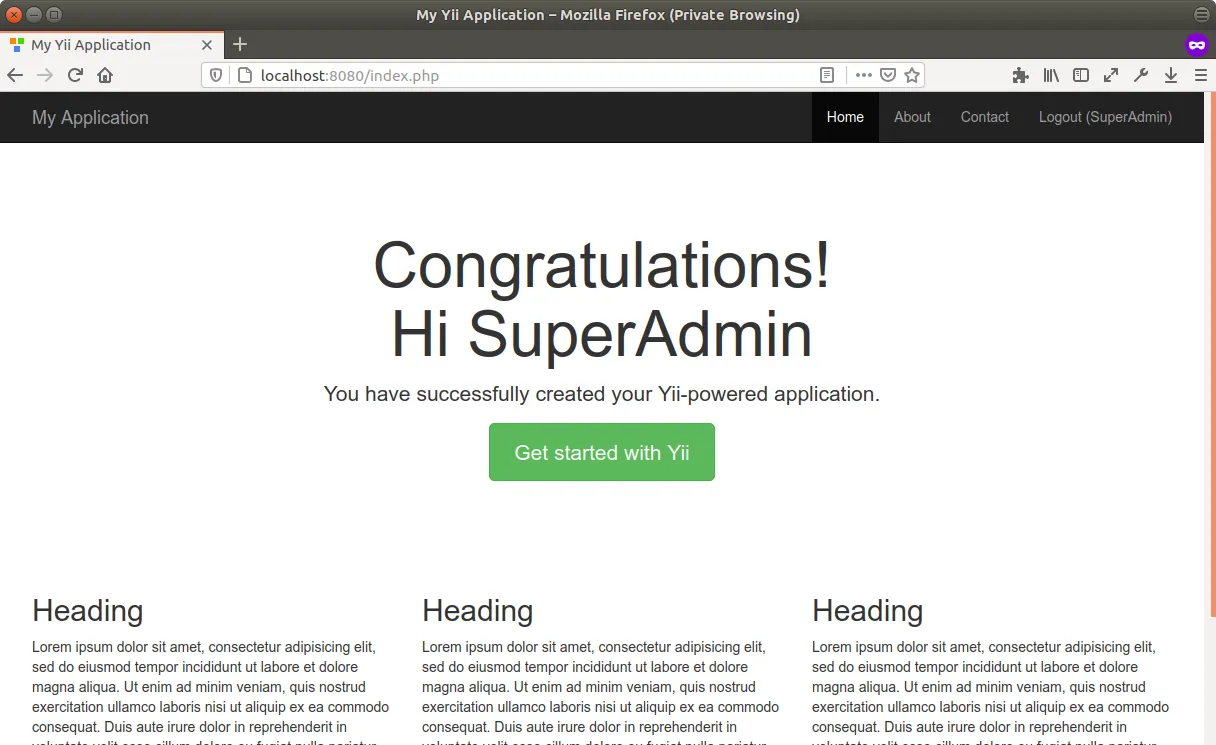Viewport: 1216px width, 745px height.
Task: Reload the current page
Action: point(75,75)
